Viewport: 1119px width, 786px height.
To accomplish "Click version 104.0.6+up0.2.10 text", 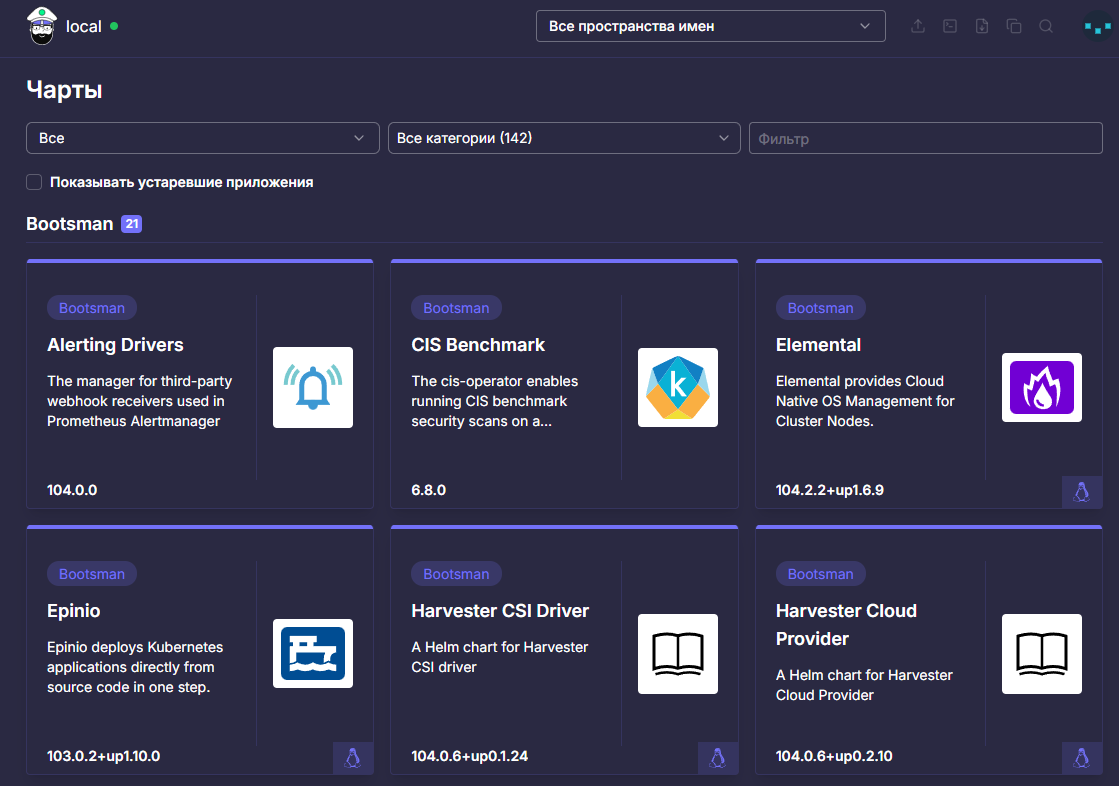I will [x=834, y=756].
